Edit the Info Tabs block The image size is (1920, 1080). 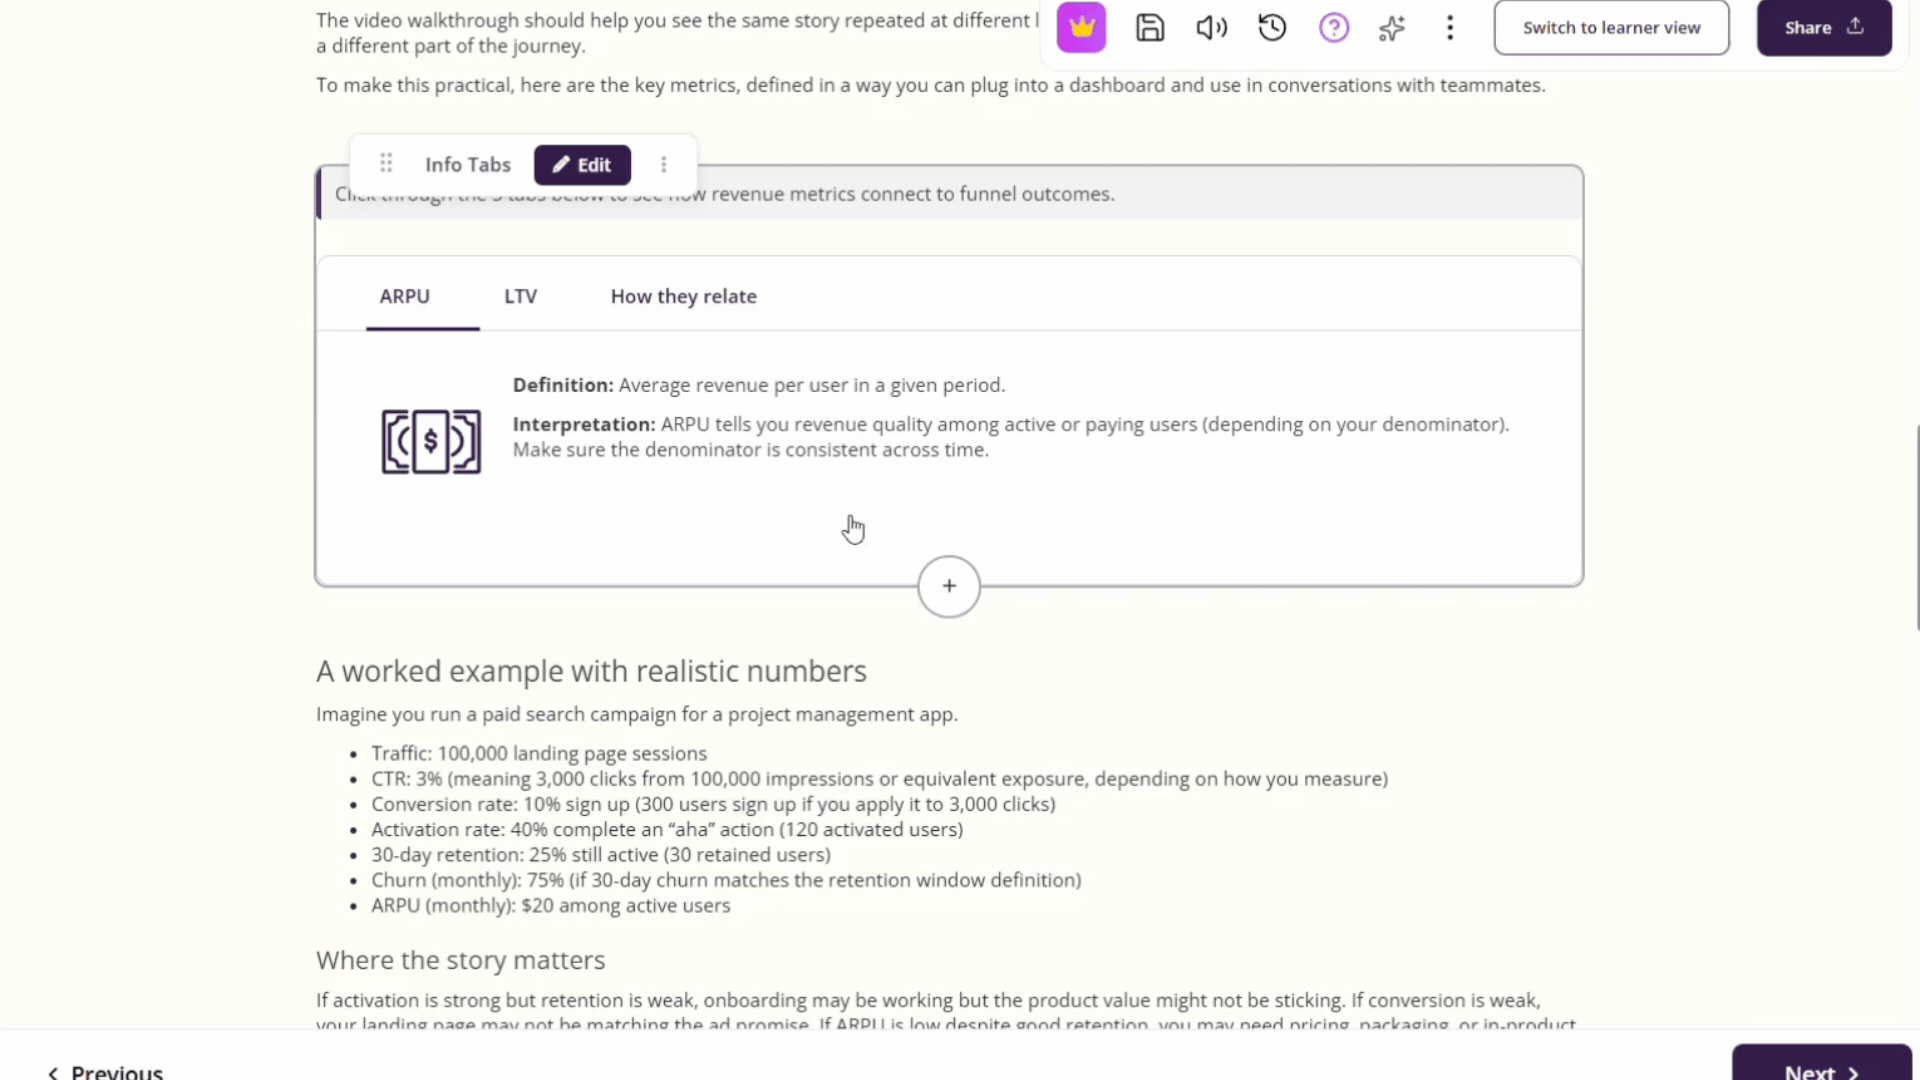tap(582, 165)
